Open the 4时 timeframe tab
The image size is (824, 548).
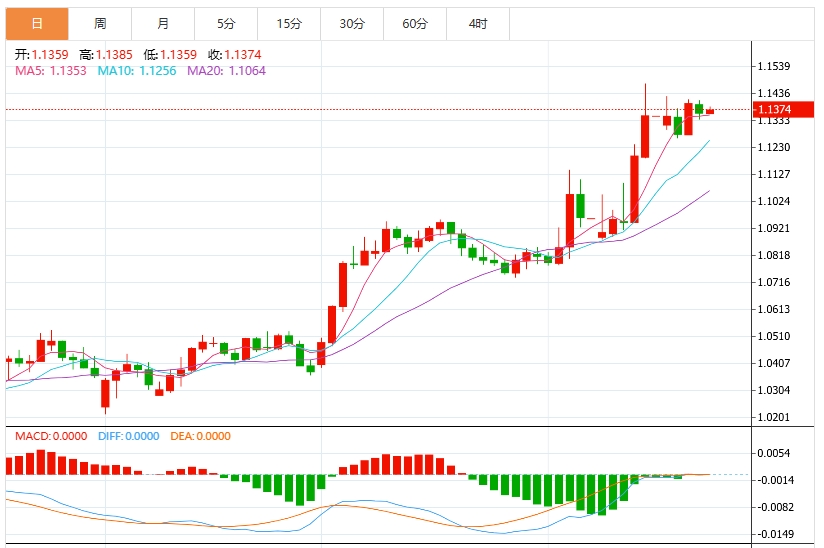(478, 24)
